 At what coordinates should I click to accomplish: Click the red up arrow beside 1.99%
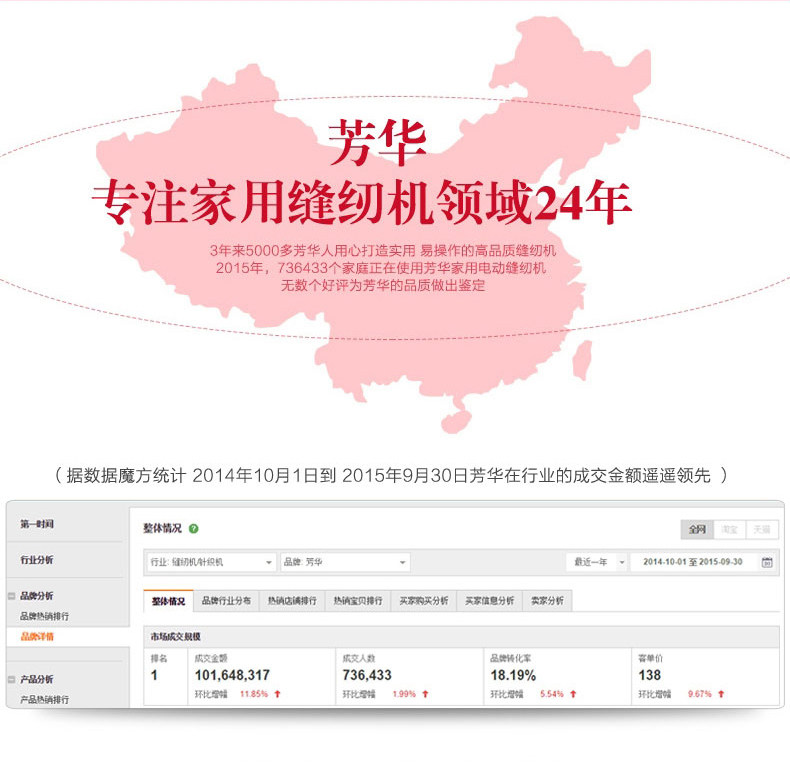point(425,694)
